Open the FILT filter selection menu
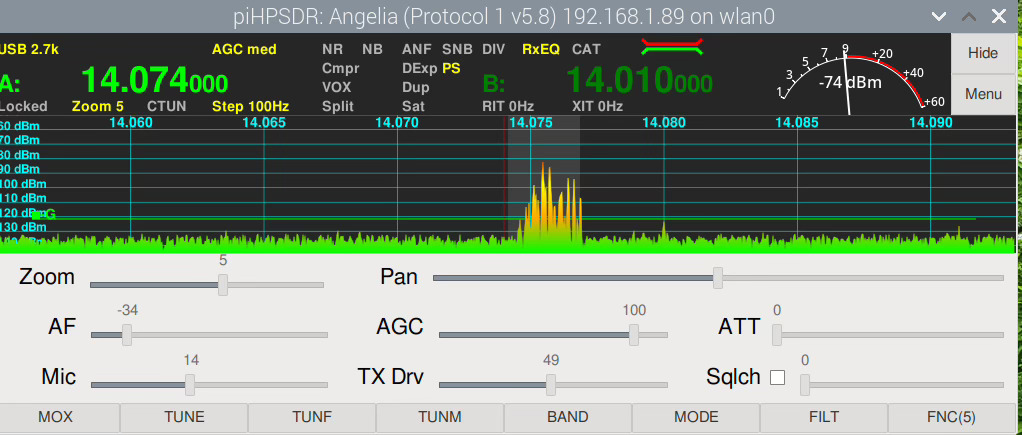Image resolution: width=1022 pixels, height=435 pixels. tap(823, 417)
